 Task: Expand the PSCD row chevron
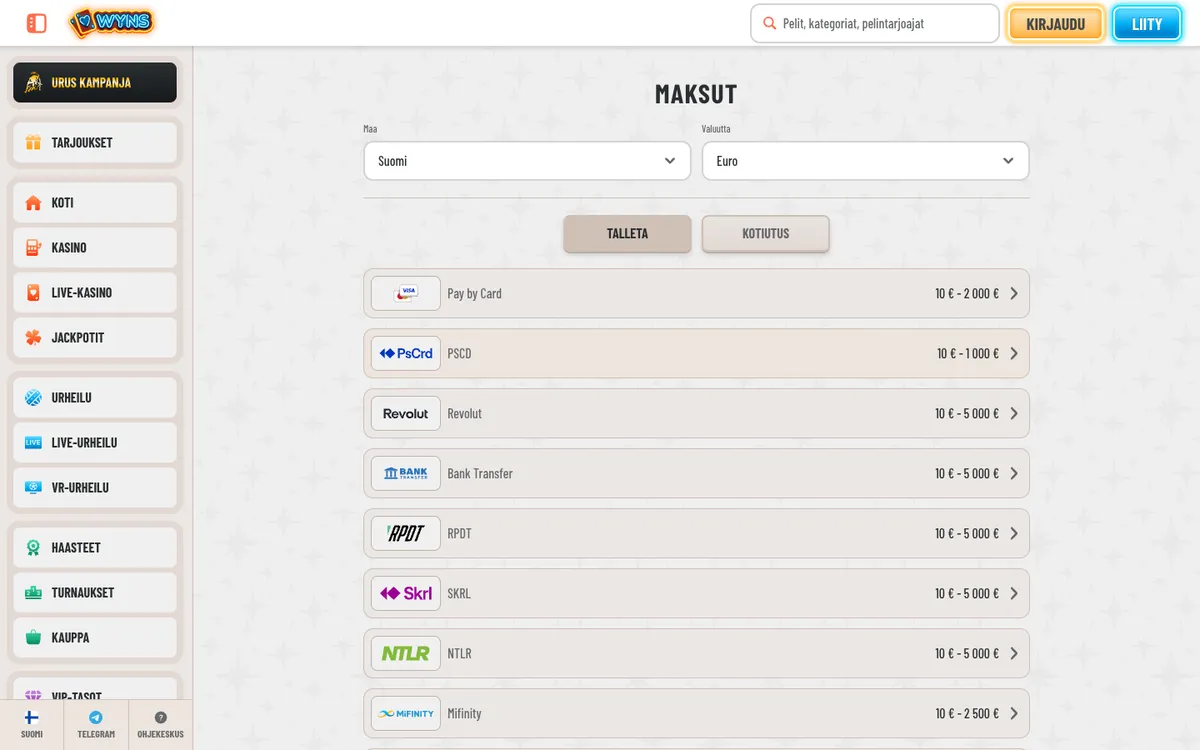tap(1014, 353)
